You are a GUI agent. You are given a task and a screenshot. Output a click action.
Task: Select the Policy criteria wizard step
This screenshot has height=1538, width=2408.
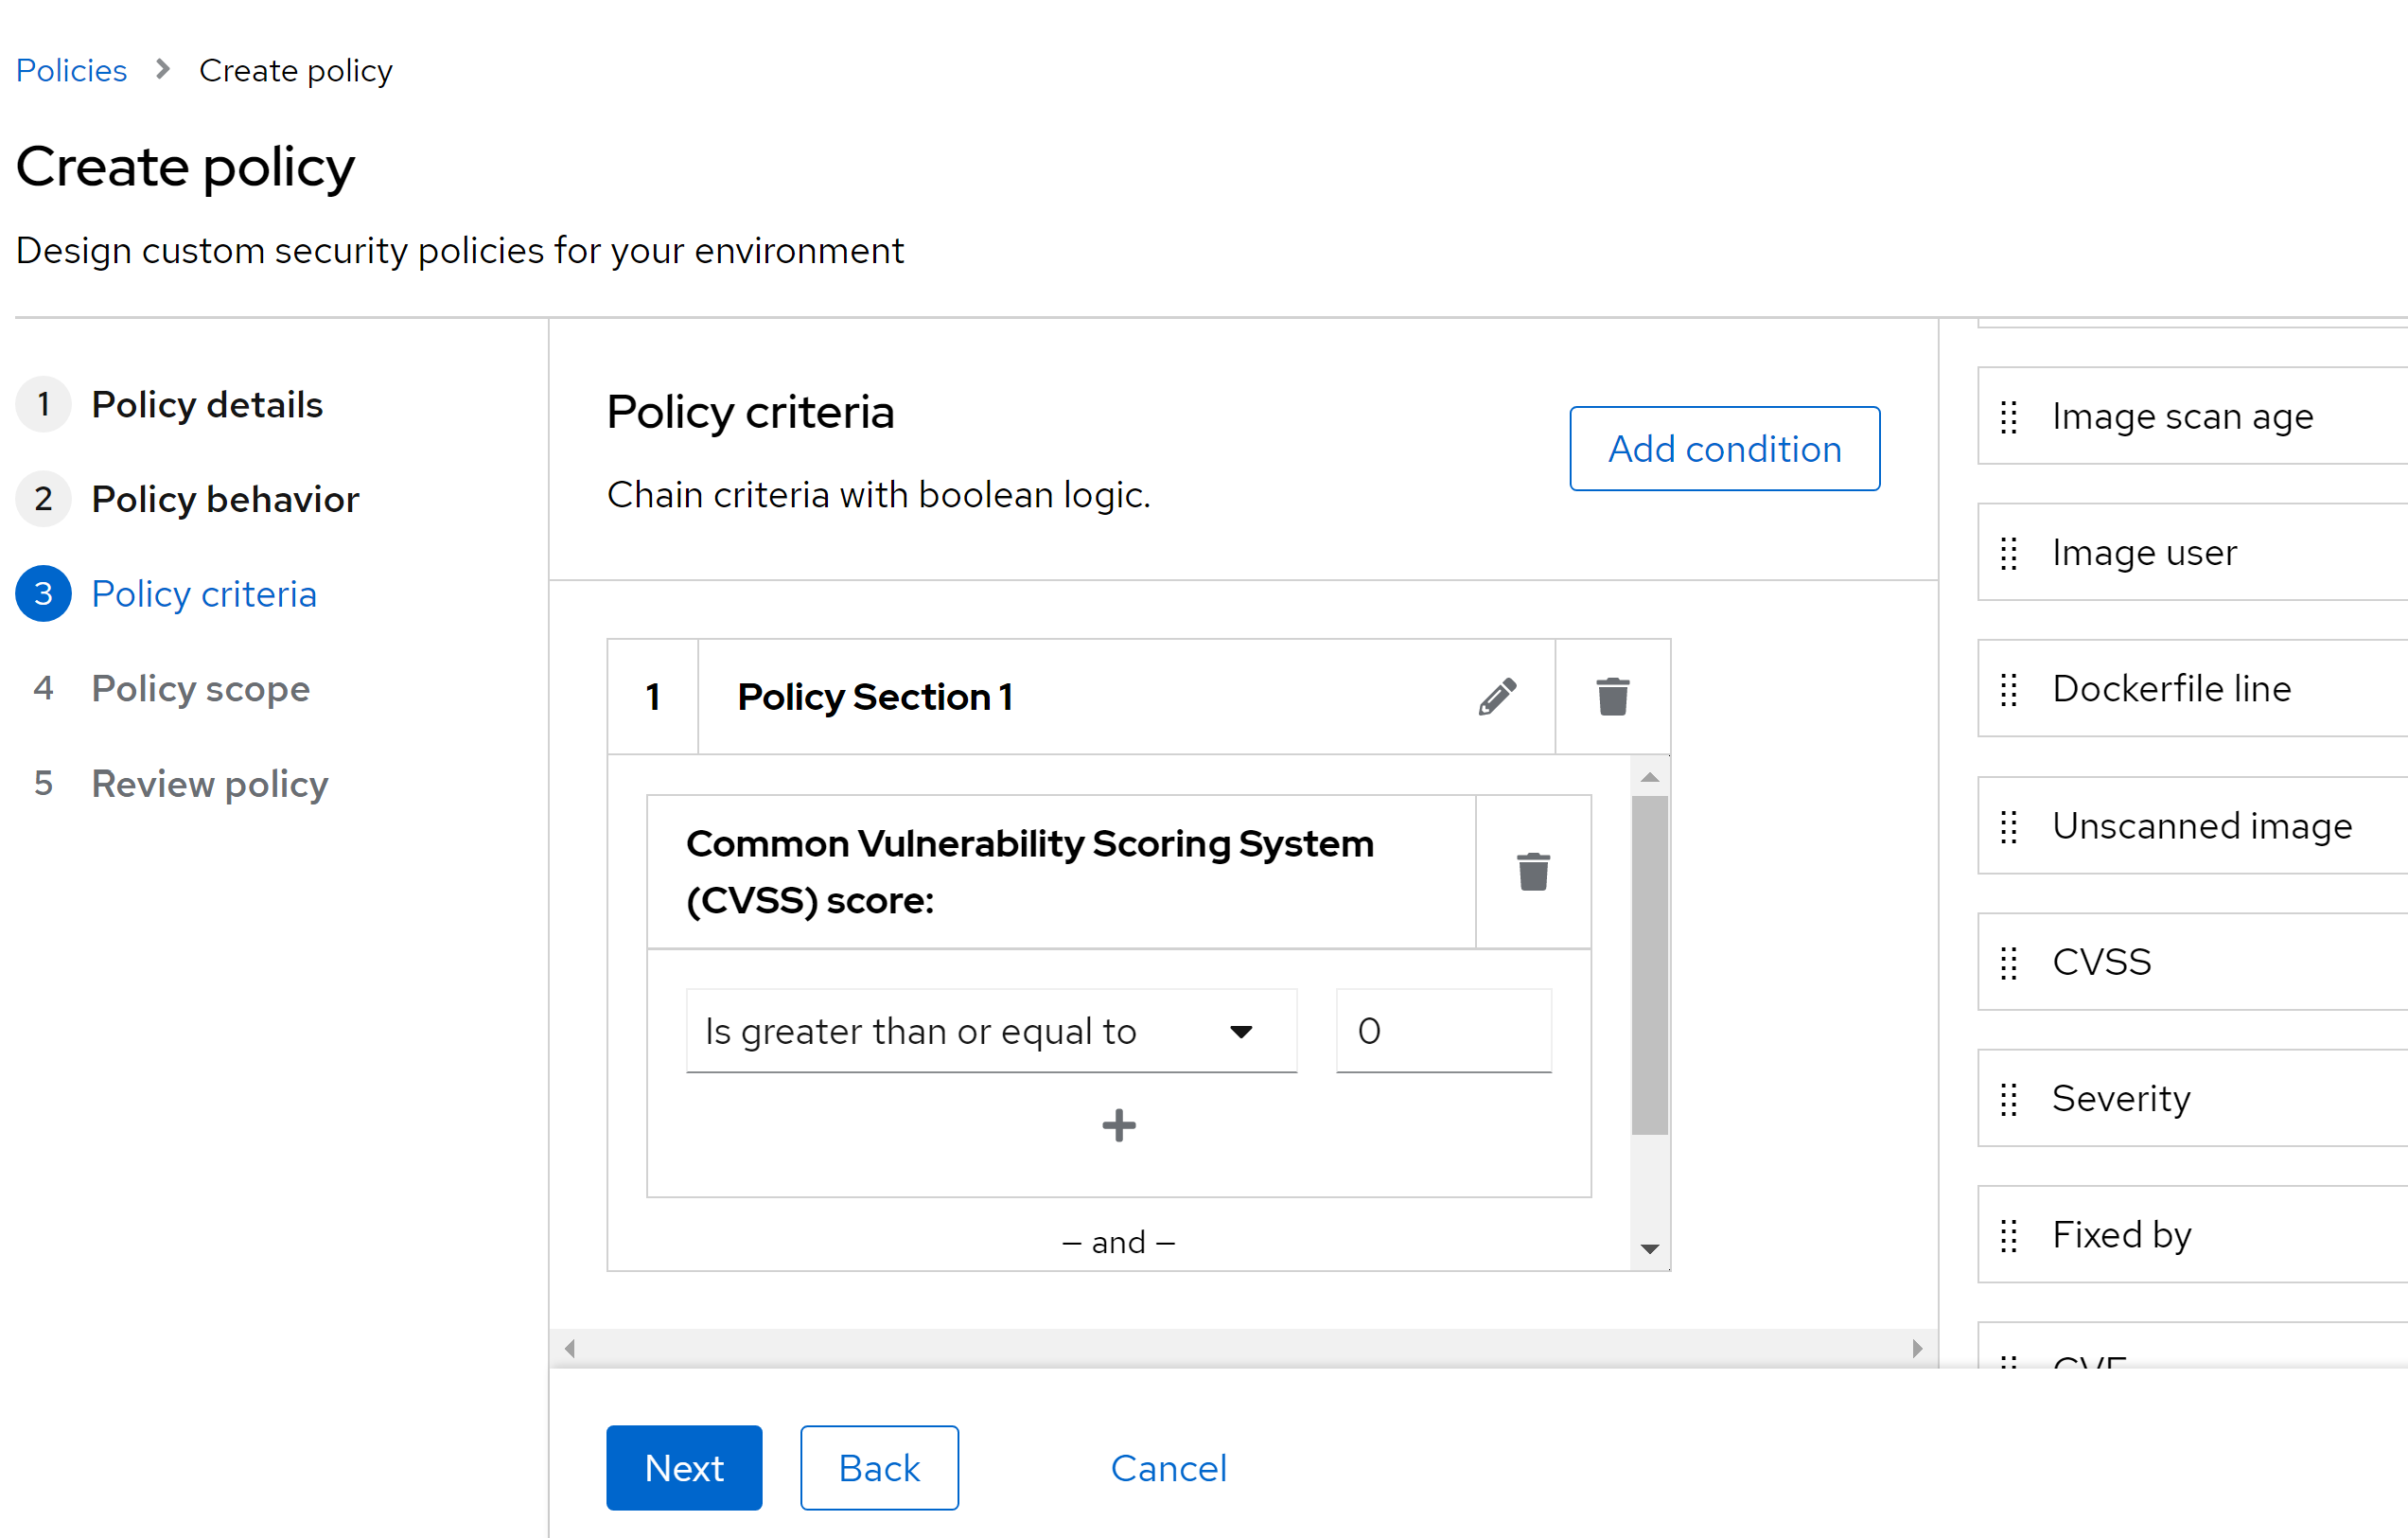click(203, 594)
